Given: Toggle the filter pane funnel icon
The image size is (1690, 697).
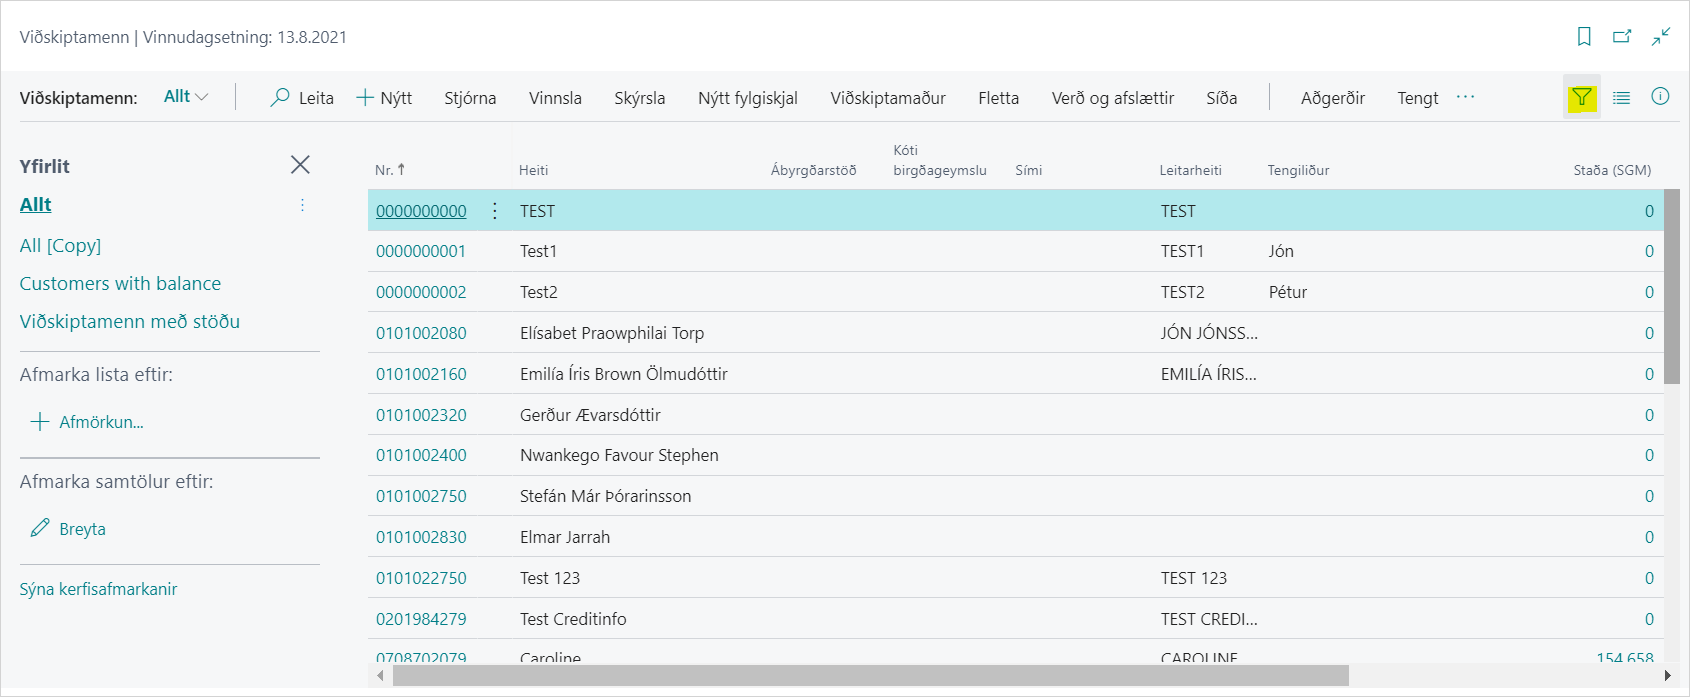Looking at the screenshot, I should click(x=1581, y=97).
